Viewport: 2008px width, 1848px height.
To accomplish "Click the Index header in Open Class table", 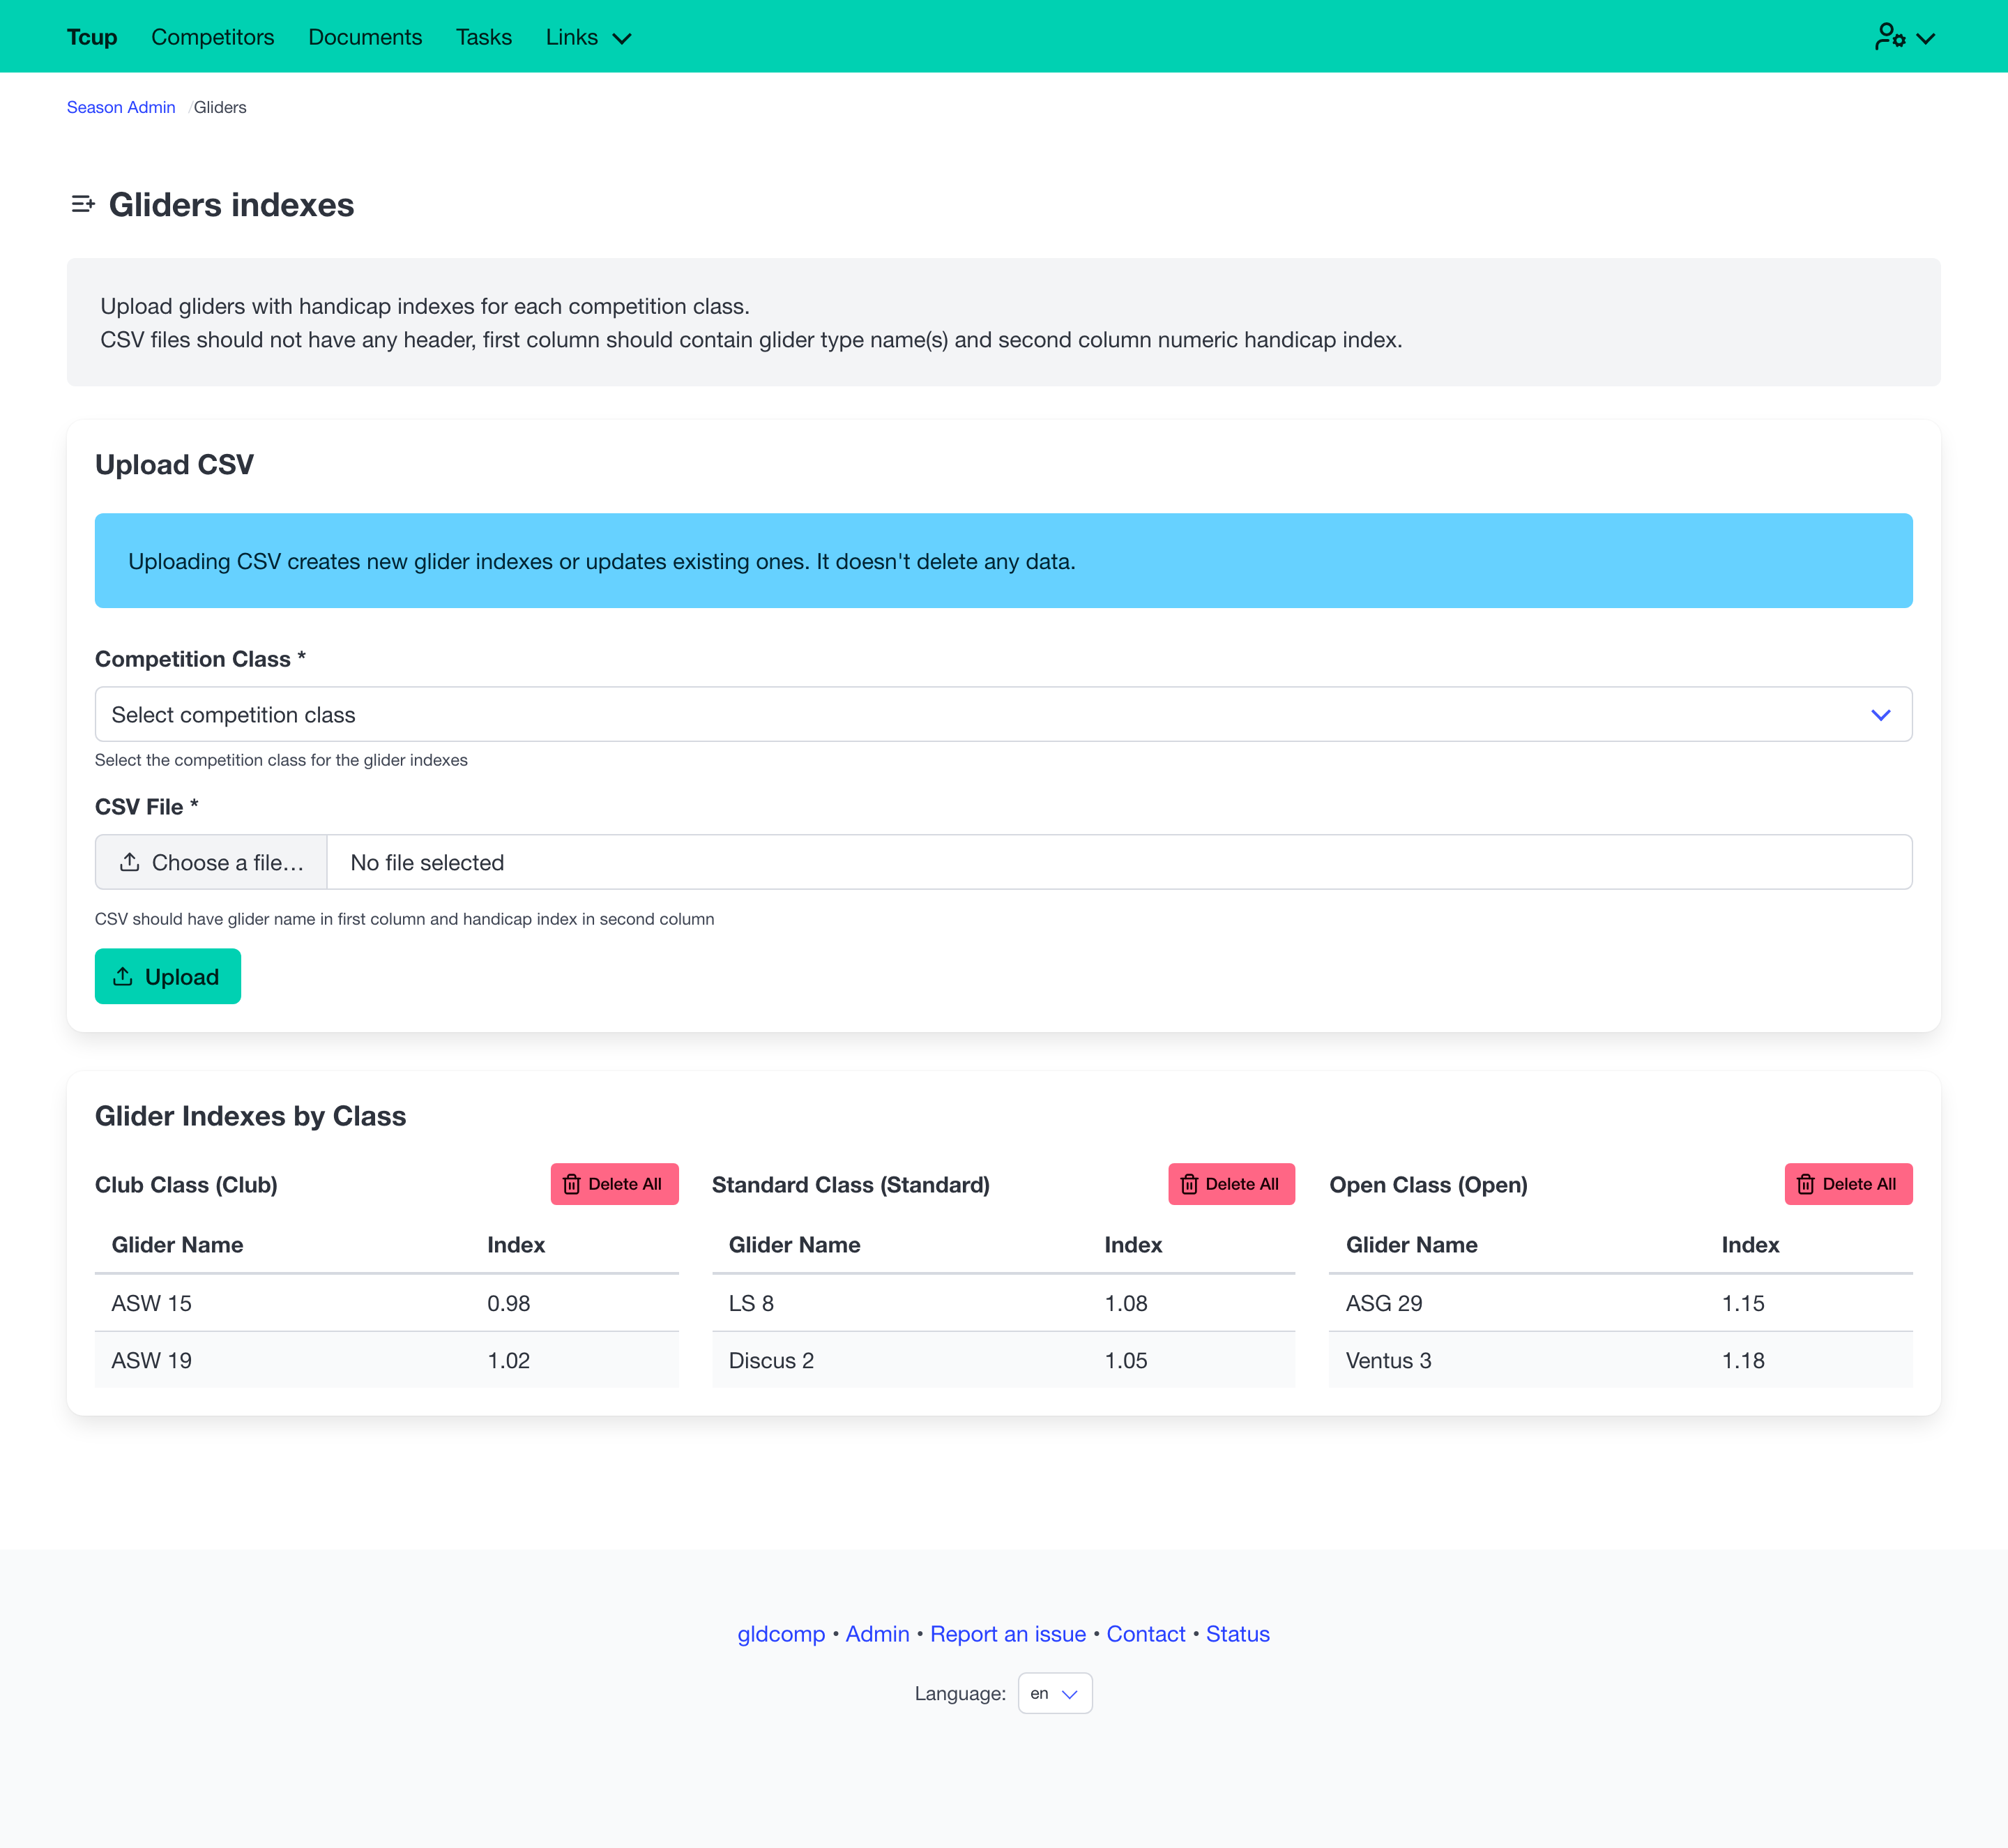I will coord(1750,1244).
